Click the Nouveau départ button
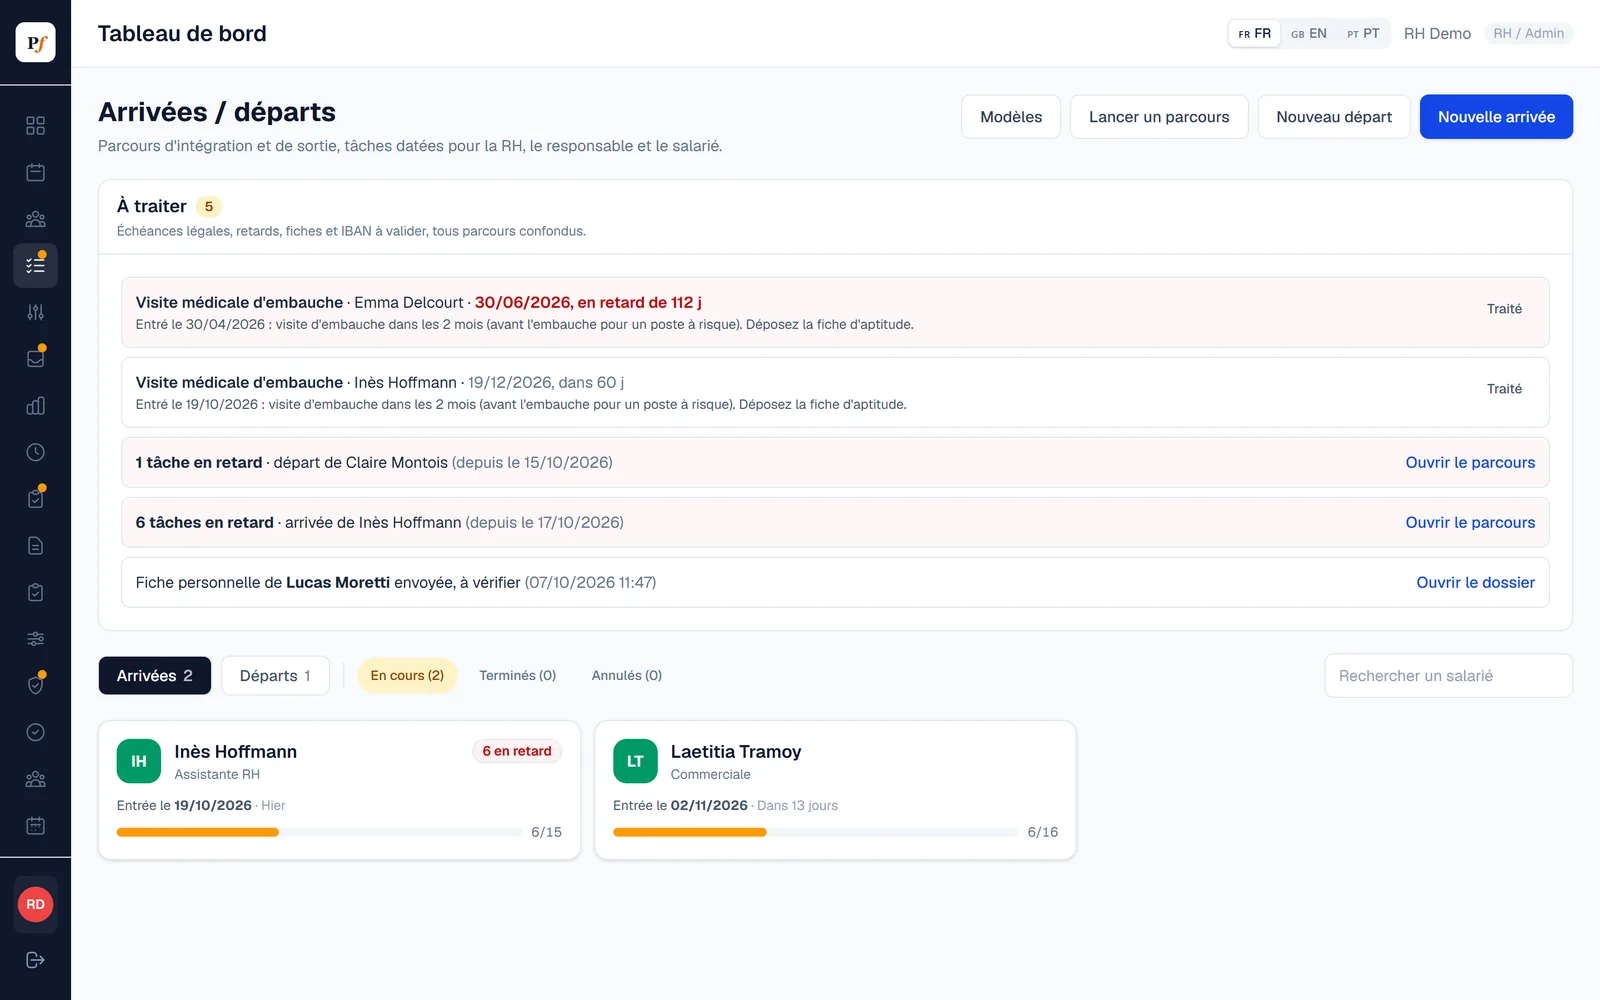The height and width of the screenshot is (1000, 1600). click(x=1334, y=117)
